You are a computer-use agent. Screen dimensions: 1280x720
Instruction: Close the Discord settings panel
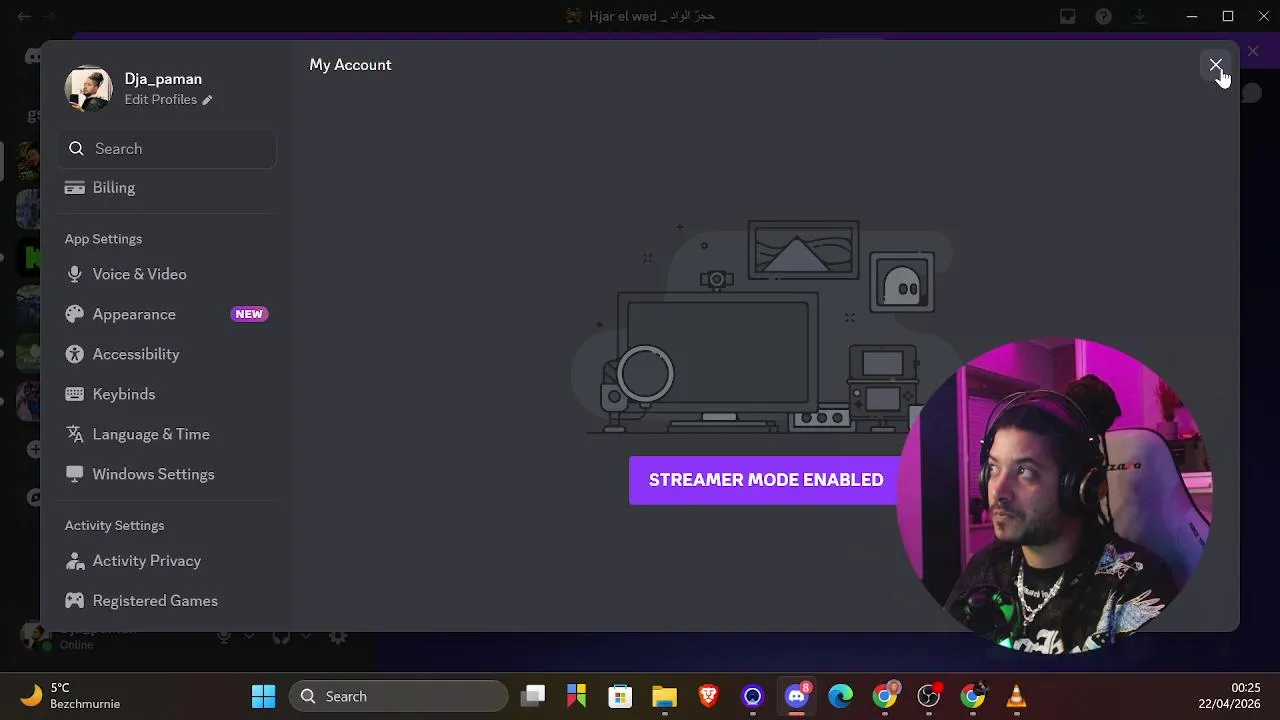click(x=1215, y=65)
